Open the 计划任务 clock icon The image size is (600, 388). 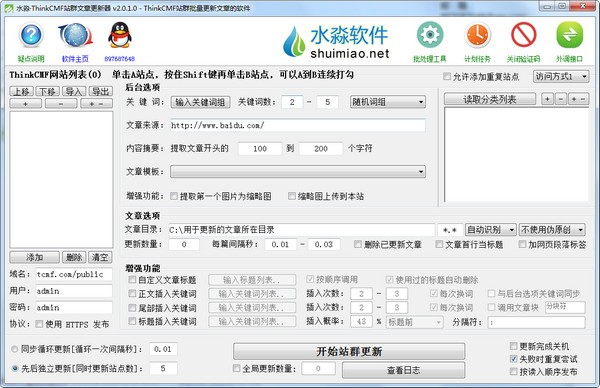pyautogui.click(x=477, y=35)
